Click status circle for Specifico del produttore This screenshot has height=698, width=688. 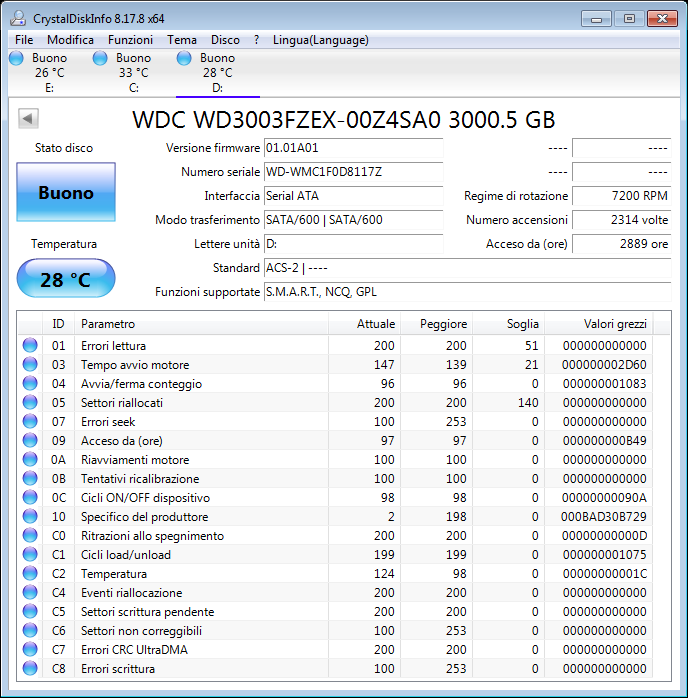(30, 516)
